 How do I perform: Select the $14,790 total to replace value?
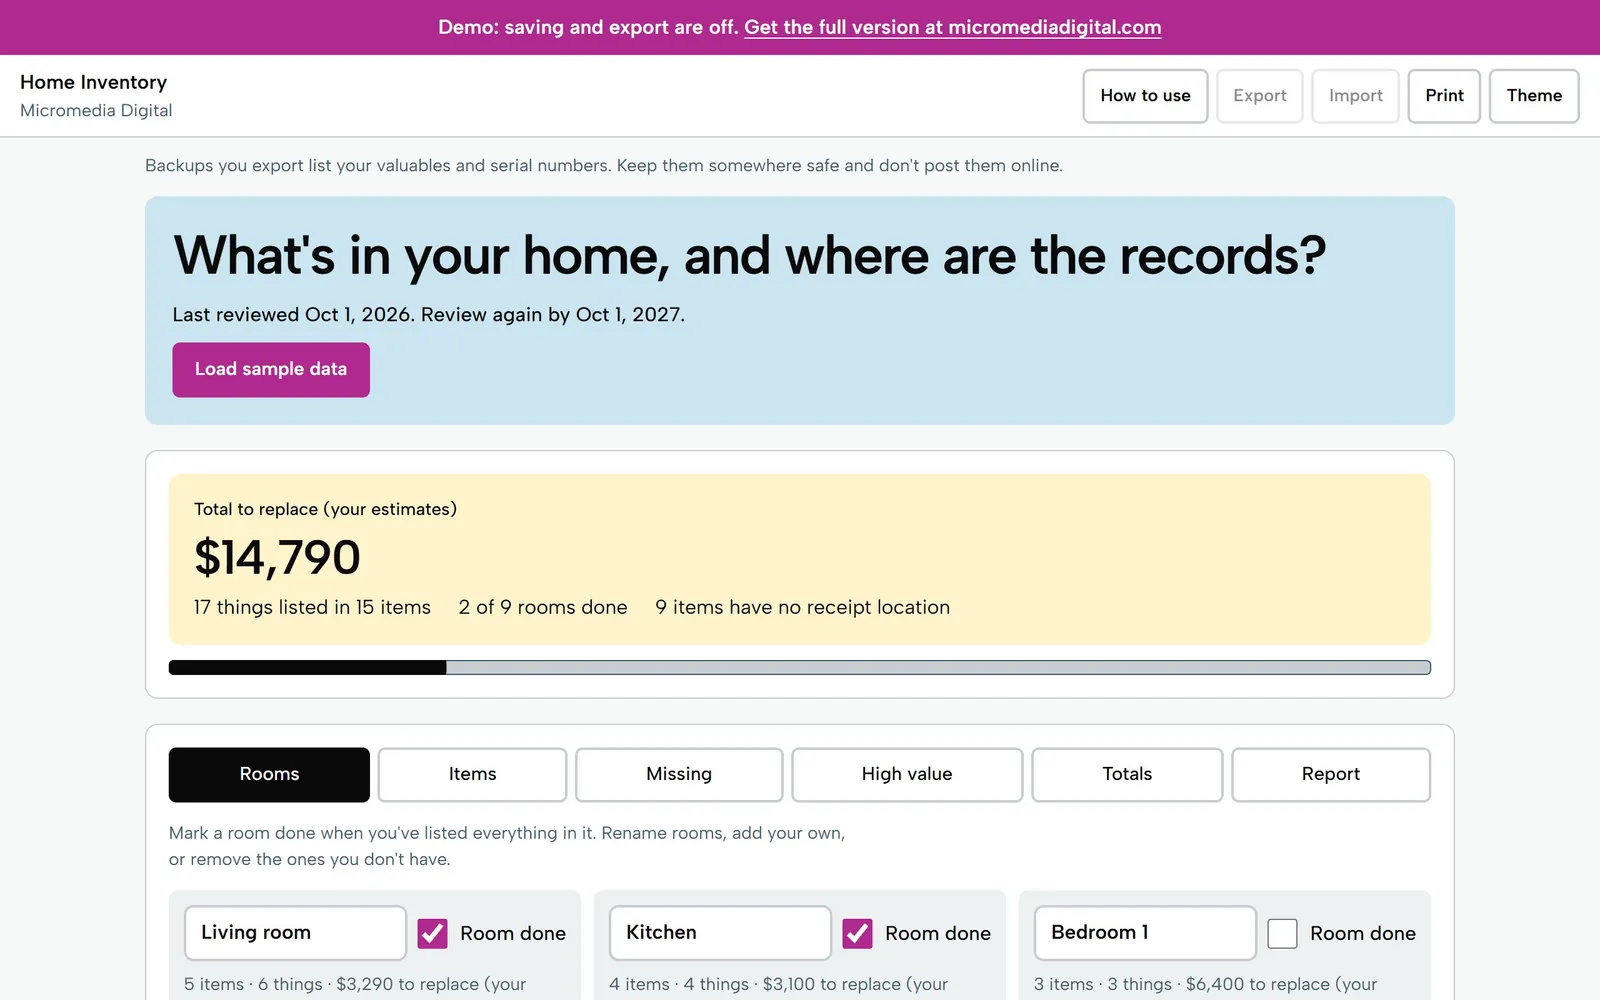[277, 558]
